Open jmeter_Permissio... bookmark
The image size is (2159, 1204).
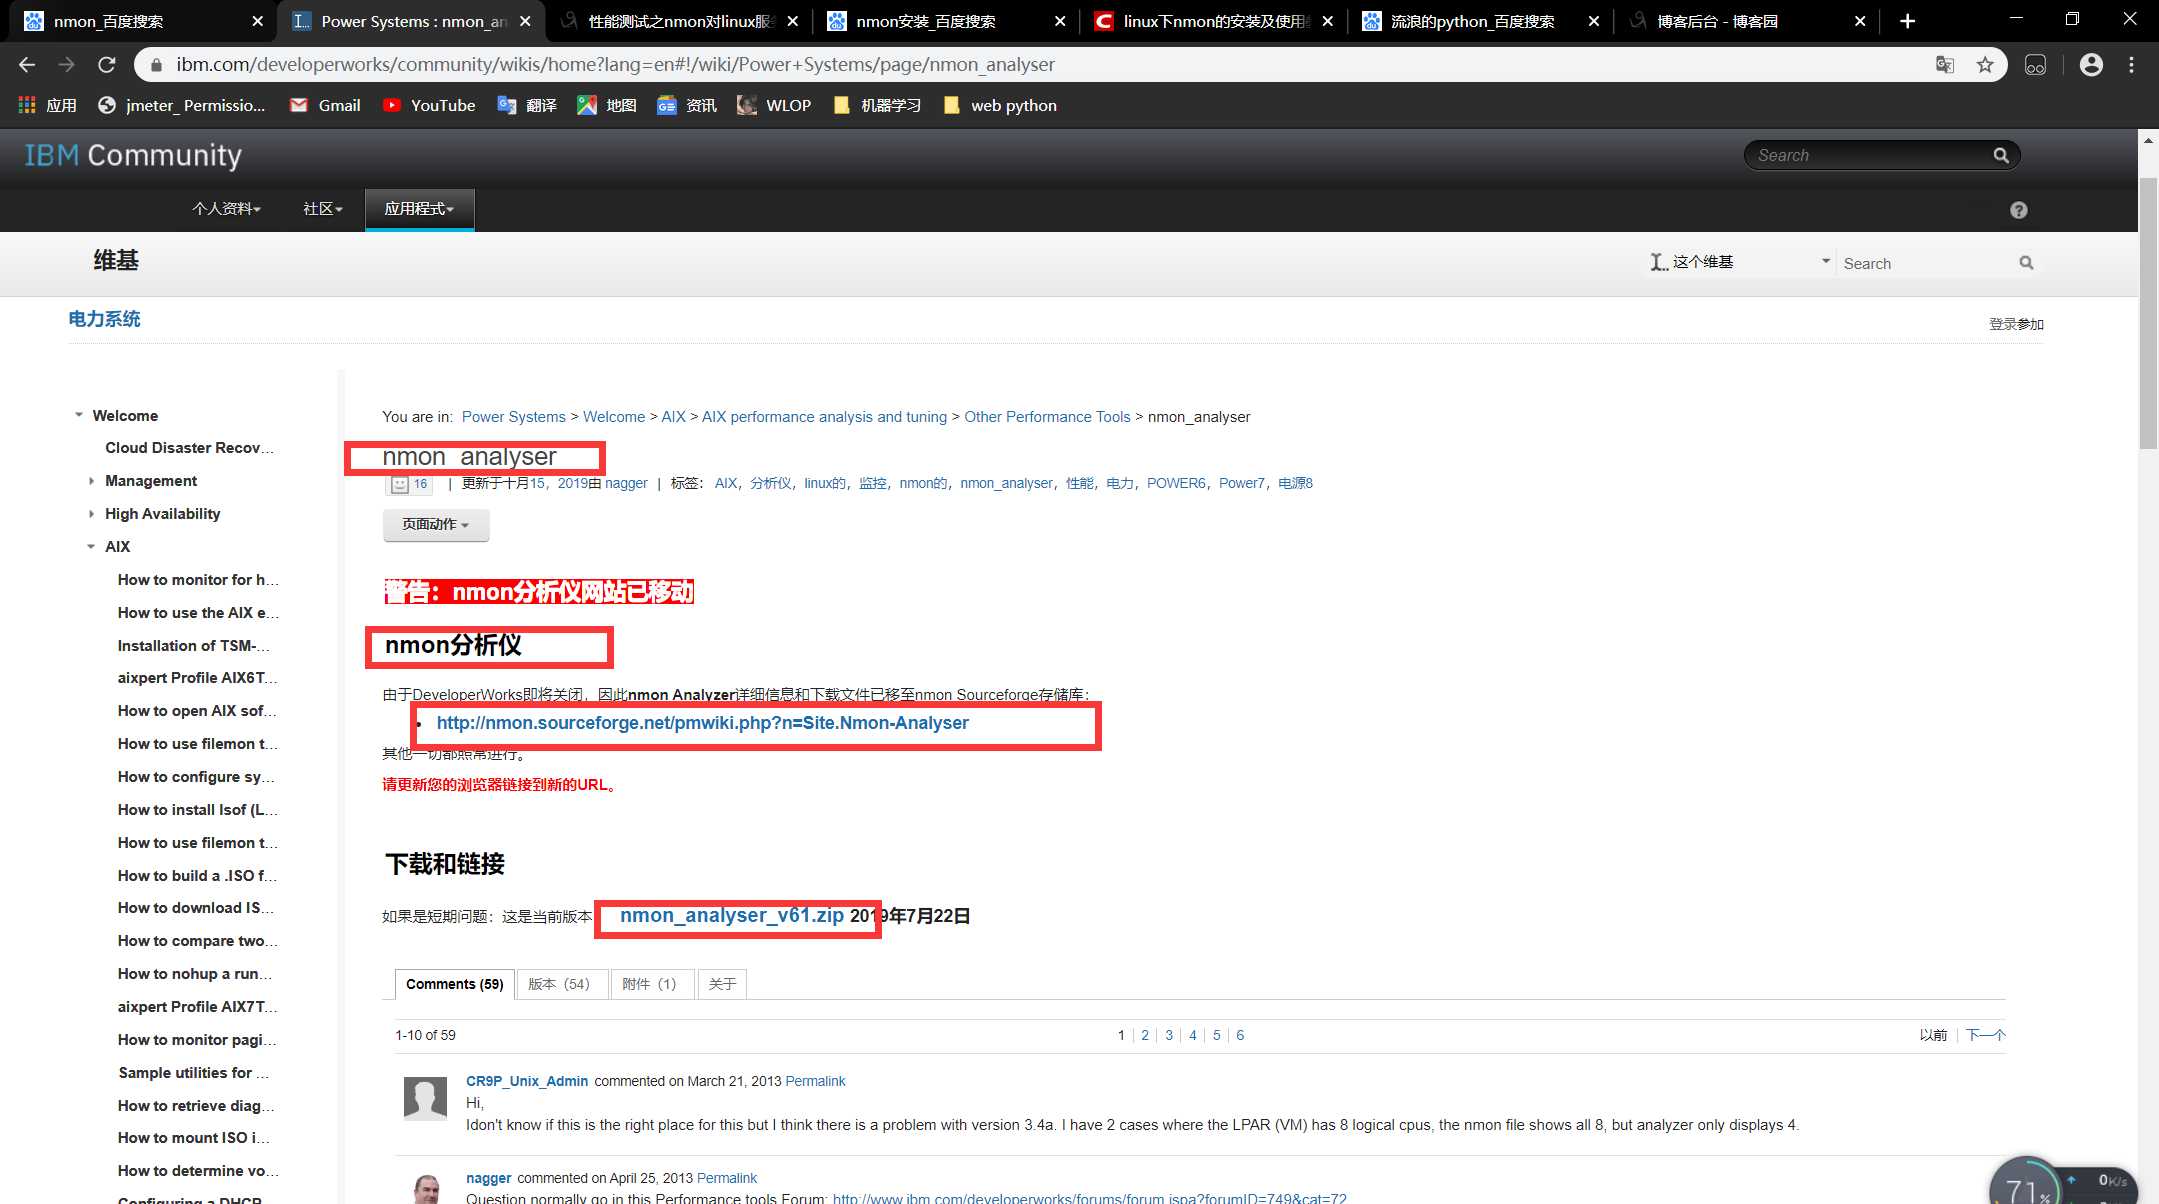click(x=182, y=105)
